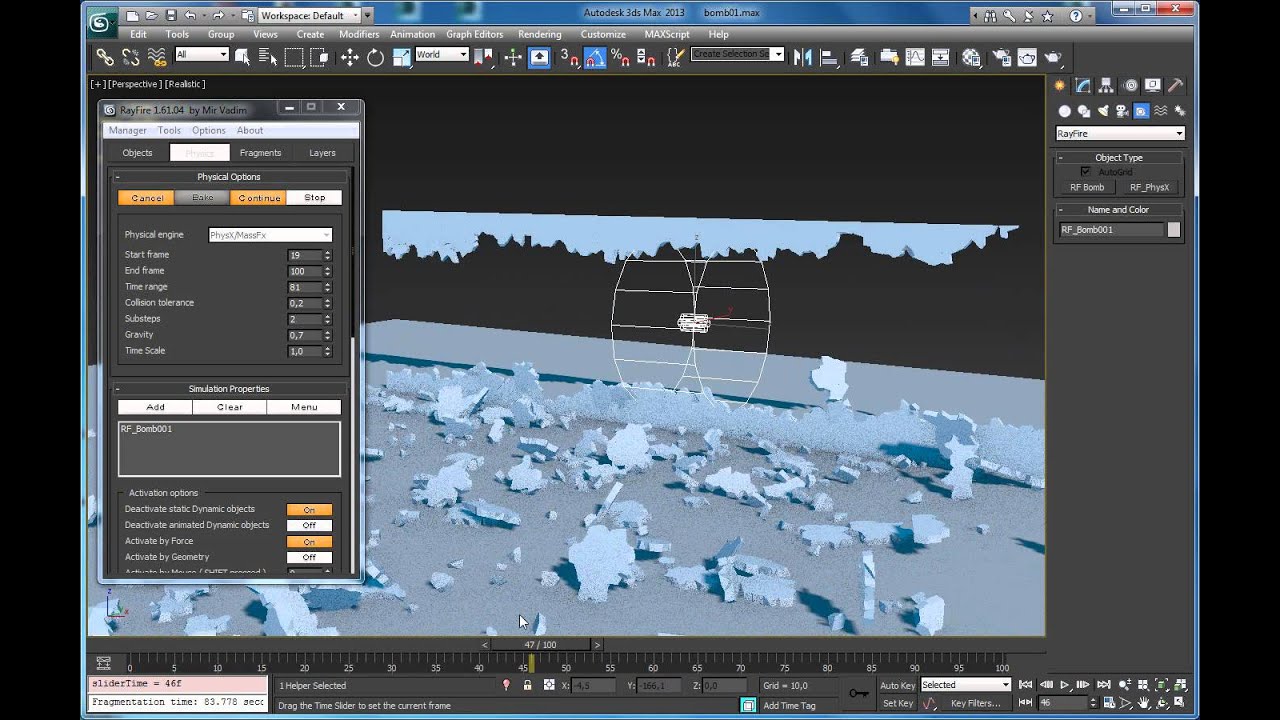The width and height of the screenshot is (1280, 720).
Task: Click the RF_Bomb001 name field
Action: click(1112, 230)
